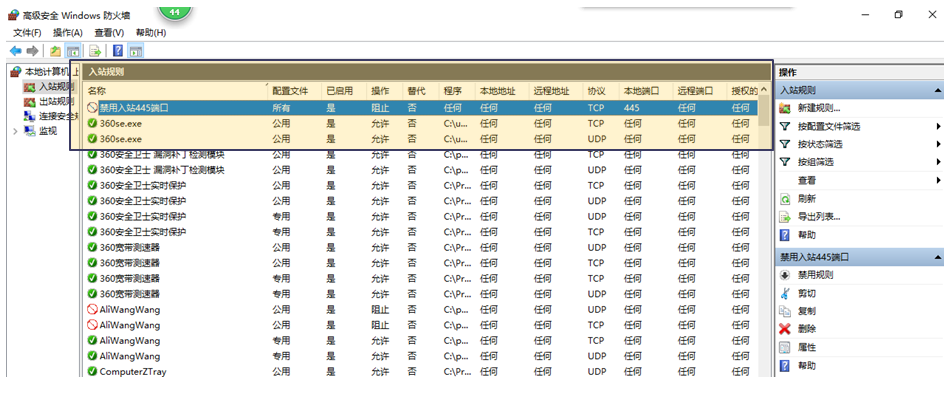The height and width of the screenshot is (397, 944).
Task: Click the Export list toolbar icon
Action: point(95,51)
